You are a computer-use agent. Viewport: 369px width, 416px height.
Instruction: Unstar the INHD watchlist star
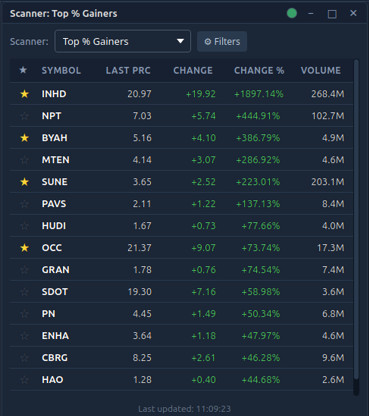pos(24,94)
